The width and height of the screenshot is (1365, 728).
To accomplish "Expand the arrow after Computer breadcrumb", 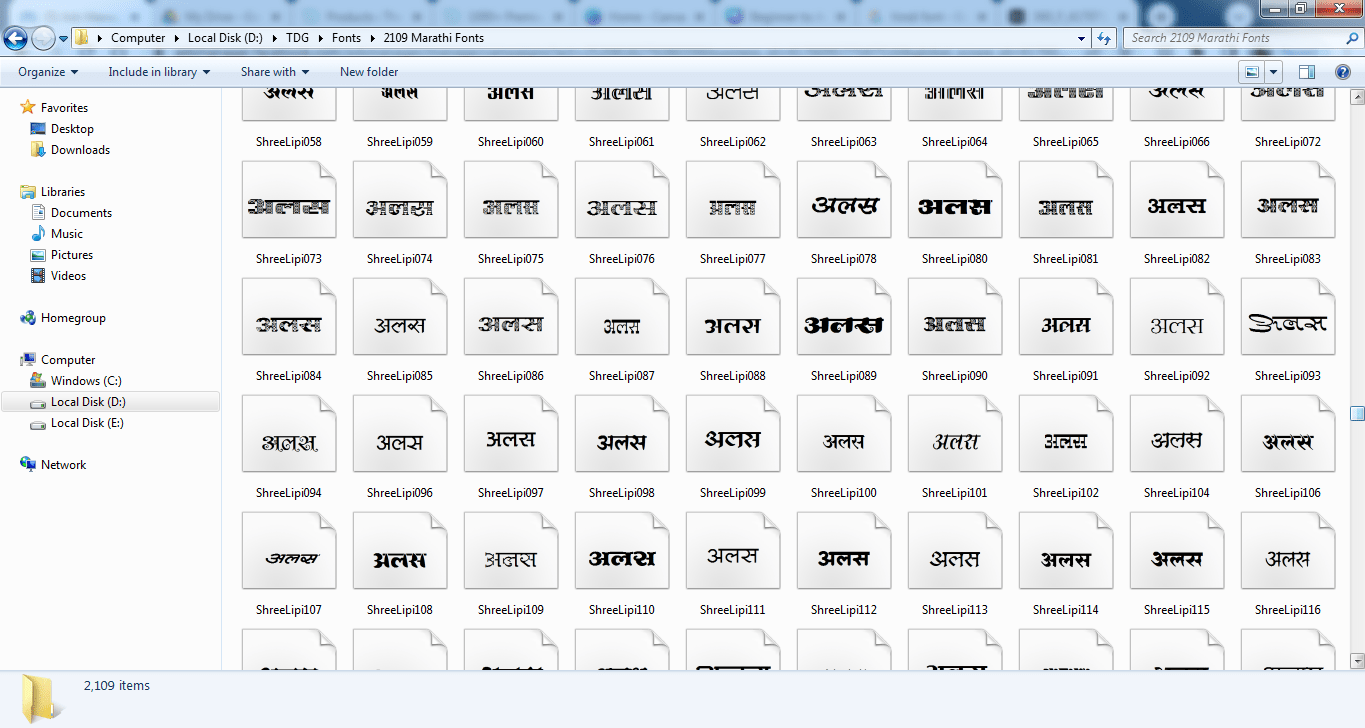I will [178, 38].
